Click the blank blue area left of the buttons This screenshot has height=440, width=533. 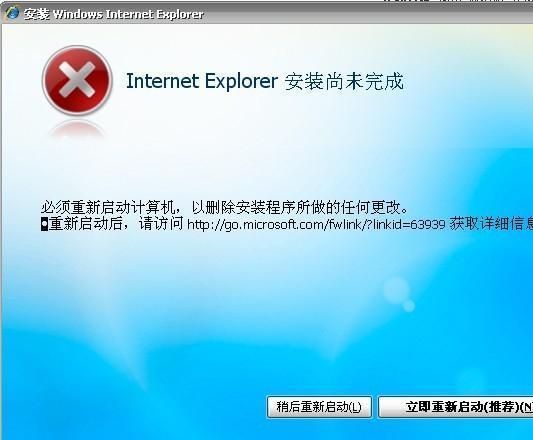click(x=136, y=407)
